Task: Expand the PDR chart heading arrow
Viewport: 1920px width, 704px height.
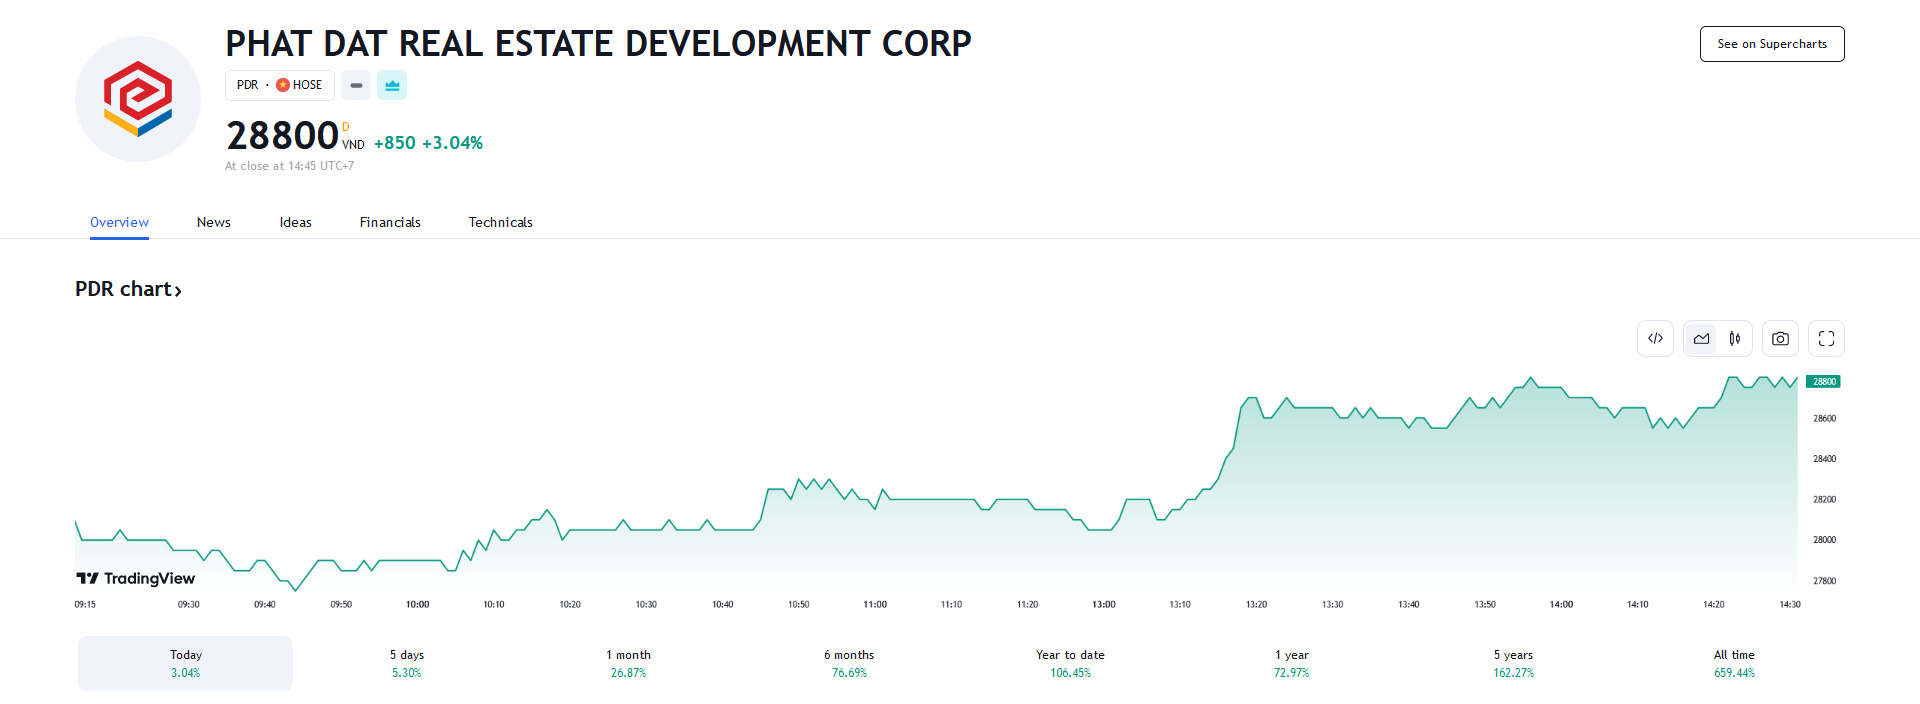Action: pyautogui.click(x=178, y=291)
